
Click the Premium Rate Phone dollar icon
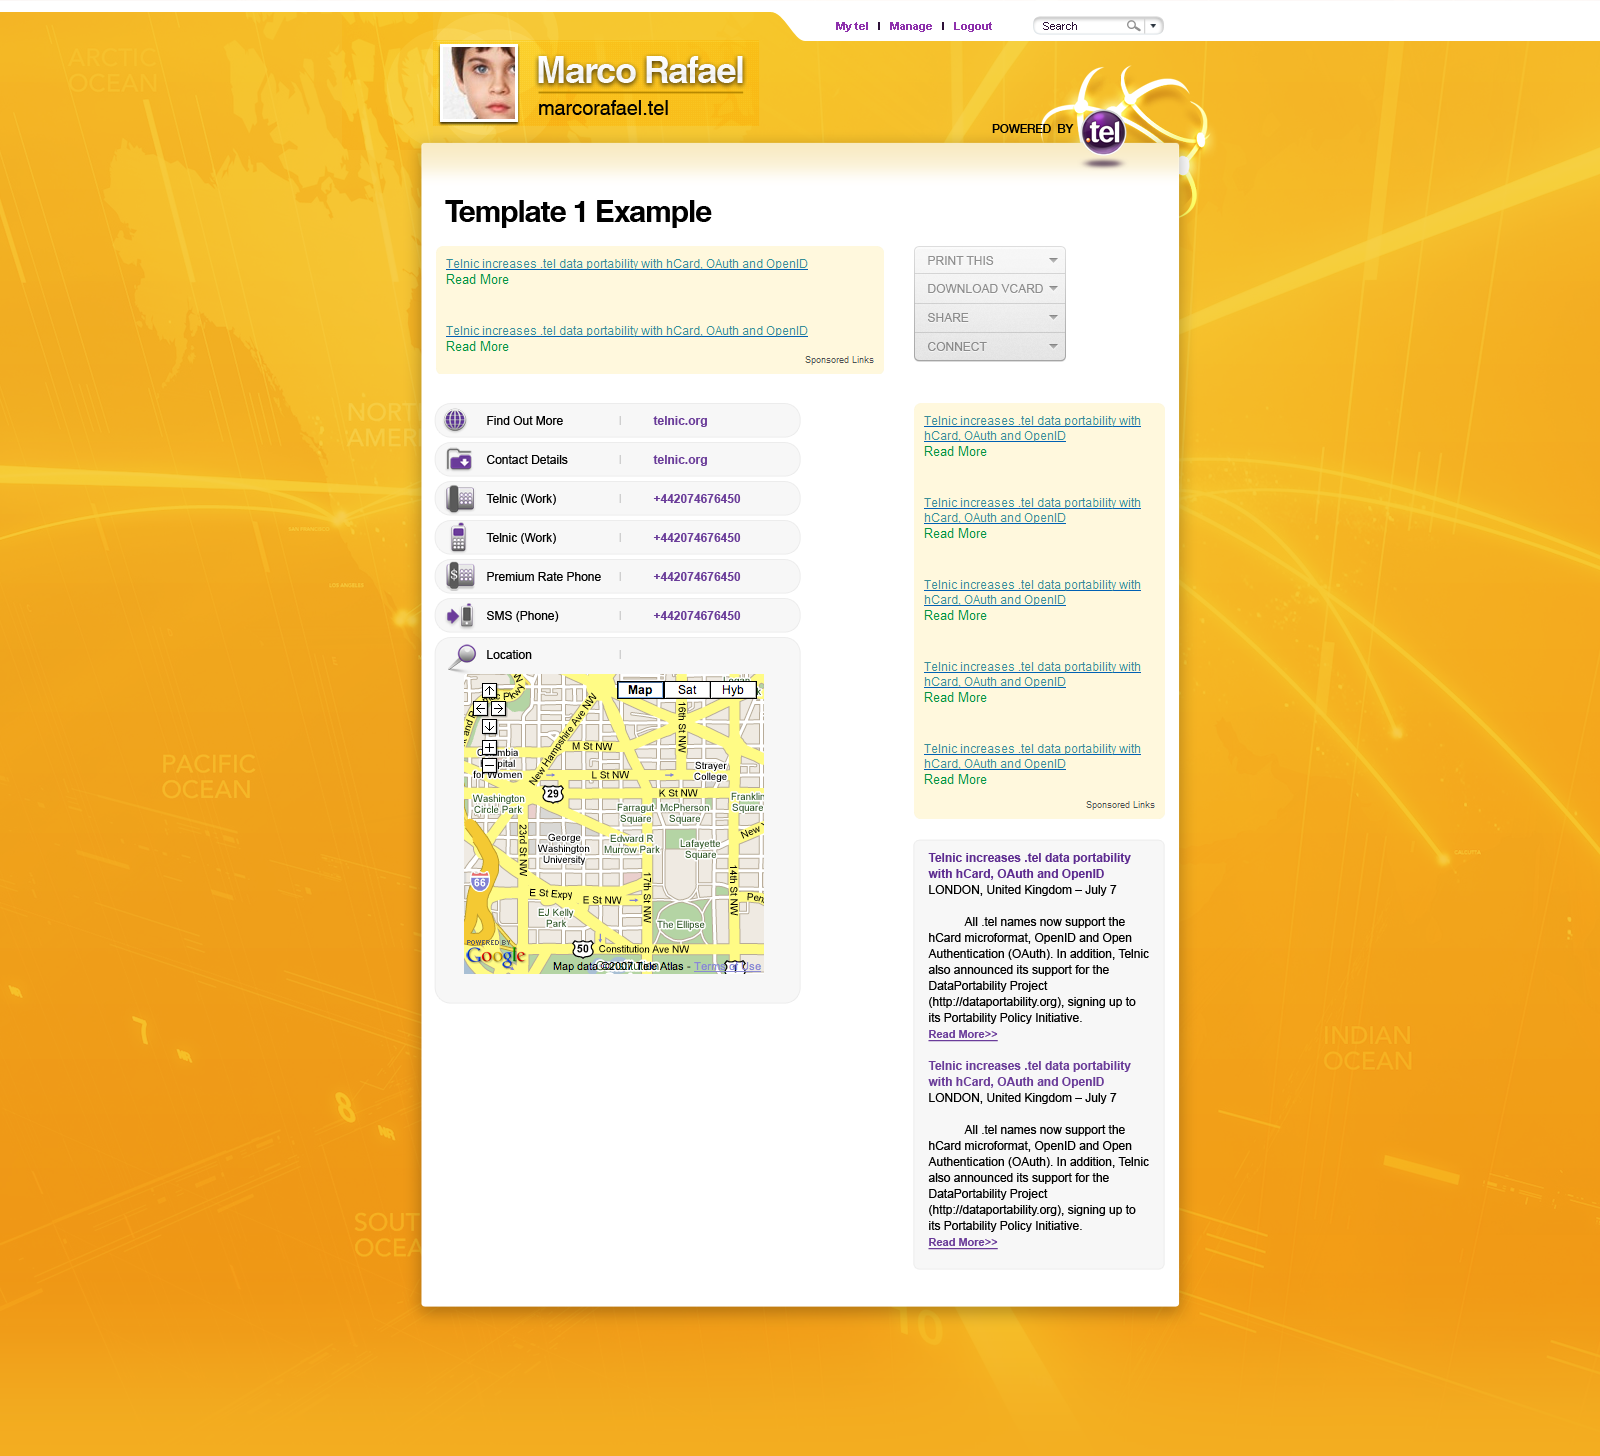pyautogui.click(x=460, y=576)
